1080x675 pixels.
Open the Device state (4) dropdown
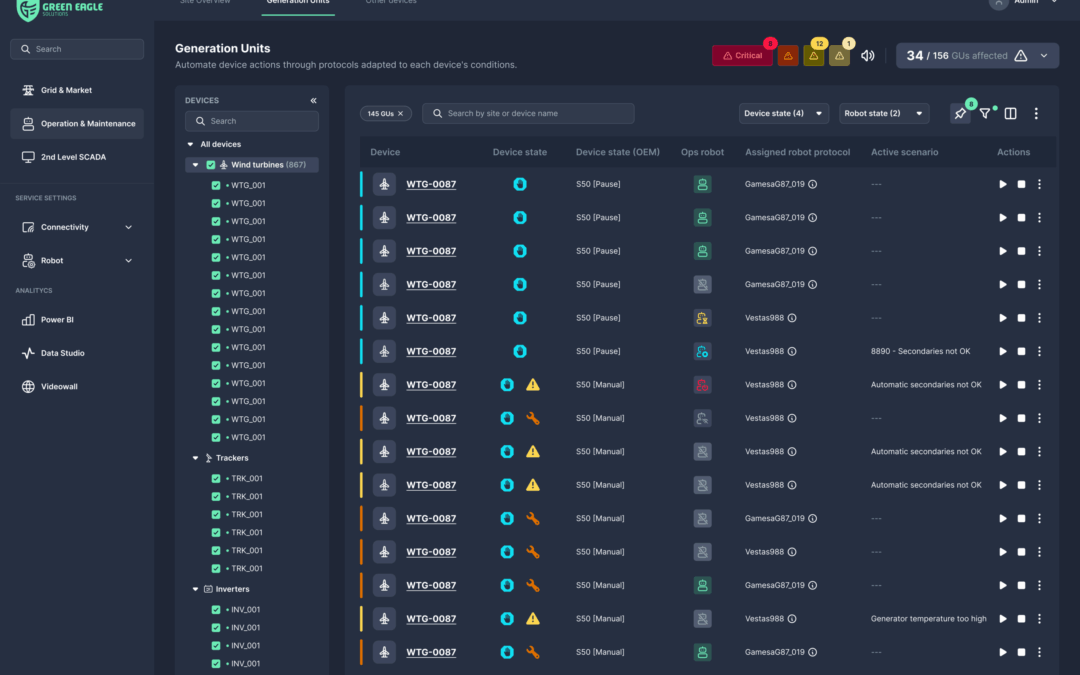coord(784,114)
